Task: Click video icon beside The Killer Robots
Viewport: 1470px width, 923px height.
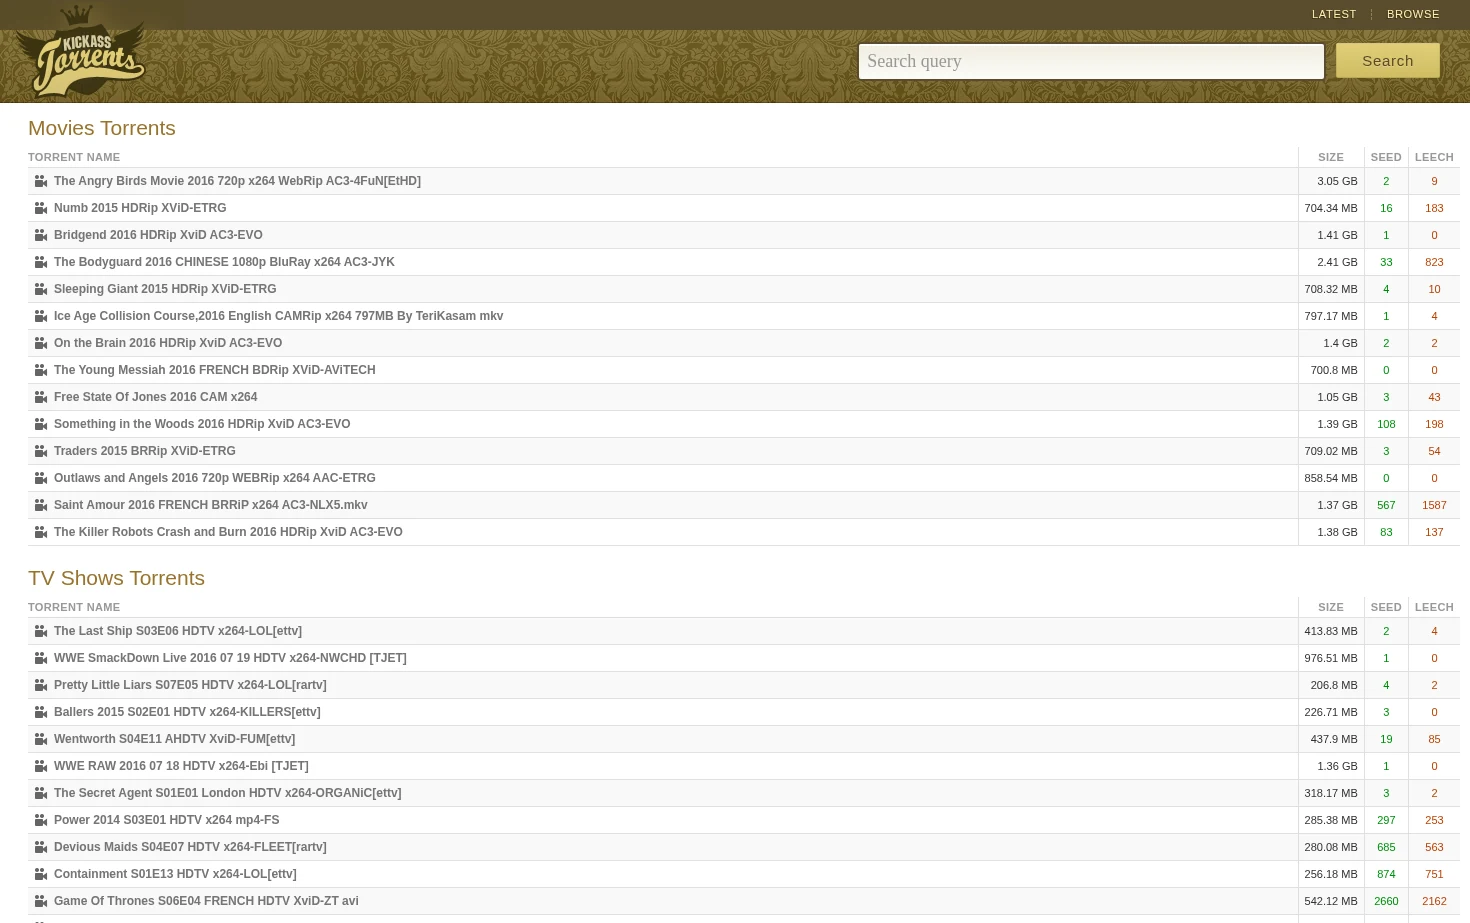Action: click(41, 532)
